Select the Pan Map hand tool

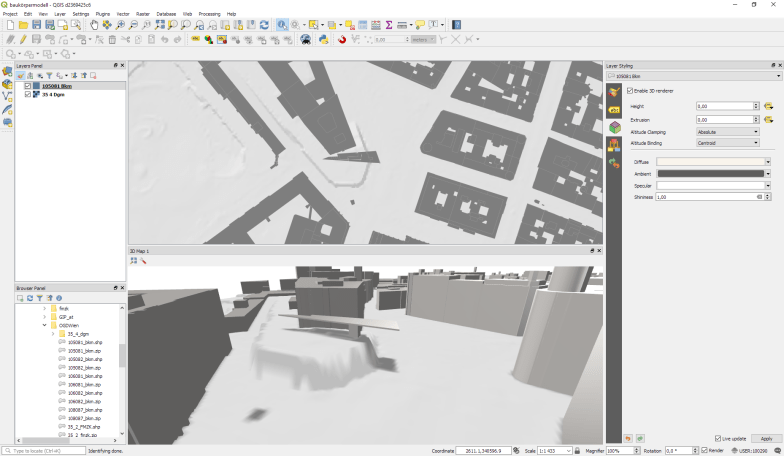[94, 24]
